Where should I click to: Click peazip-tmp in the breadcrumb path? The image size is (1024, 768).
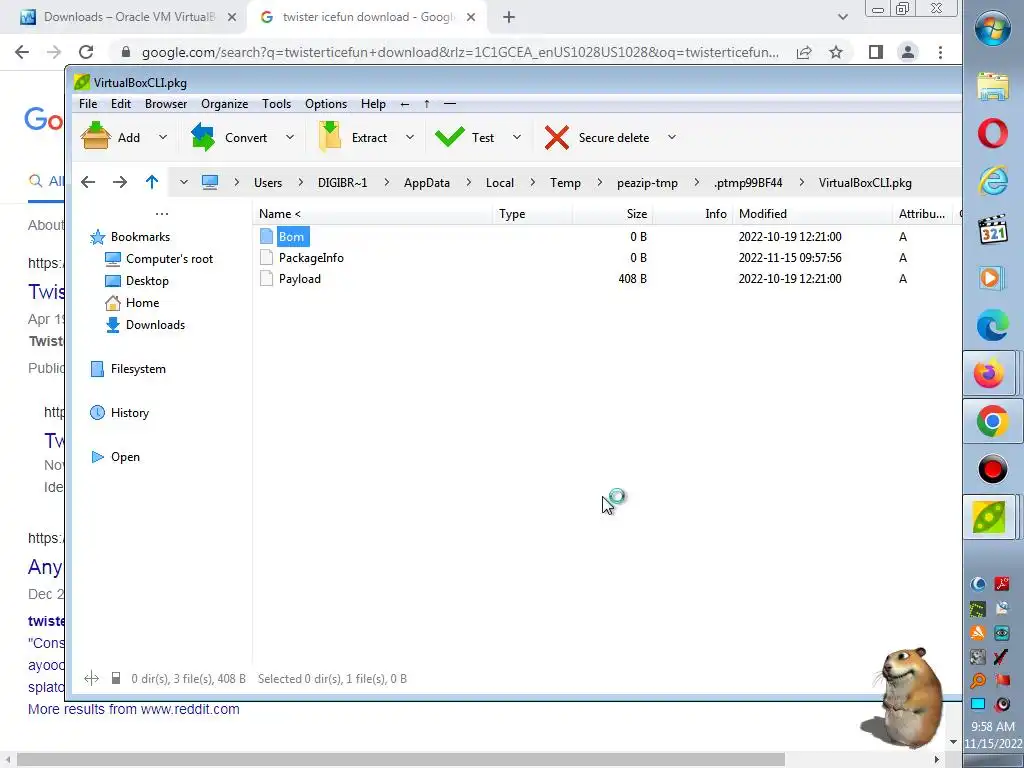(647, 183)
